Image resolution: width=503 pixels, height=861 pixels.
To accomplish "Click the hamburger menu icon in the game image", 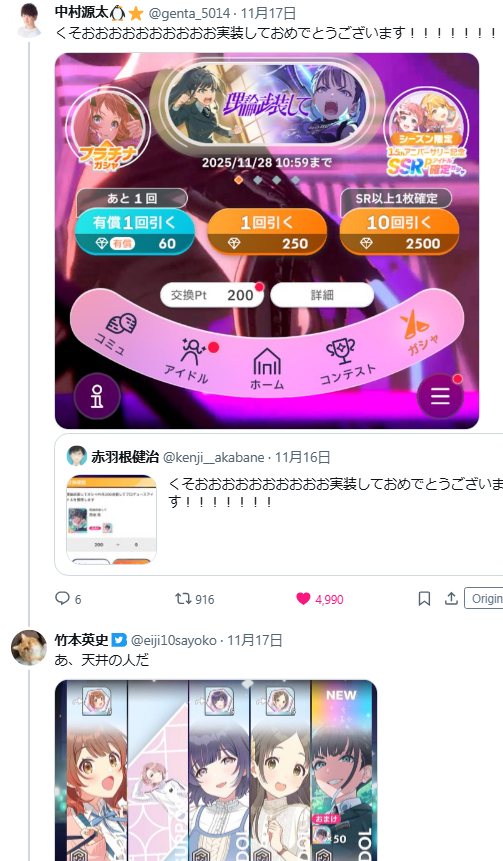I will [x=440, y=395].
